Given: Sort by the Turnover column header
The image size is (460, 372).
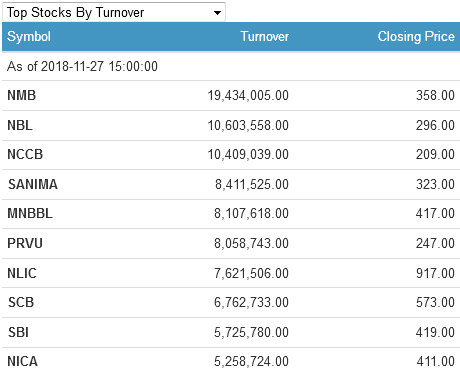Looking at the screenshot, I should tap(265, 36).
